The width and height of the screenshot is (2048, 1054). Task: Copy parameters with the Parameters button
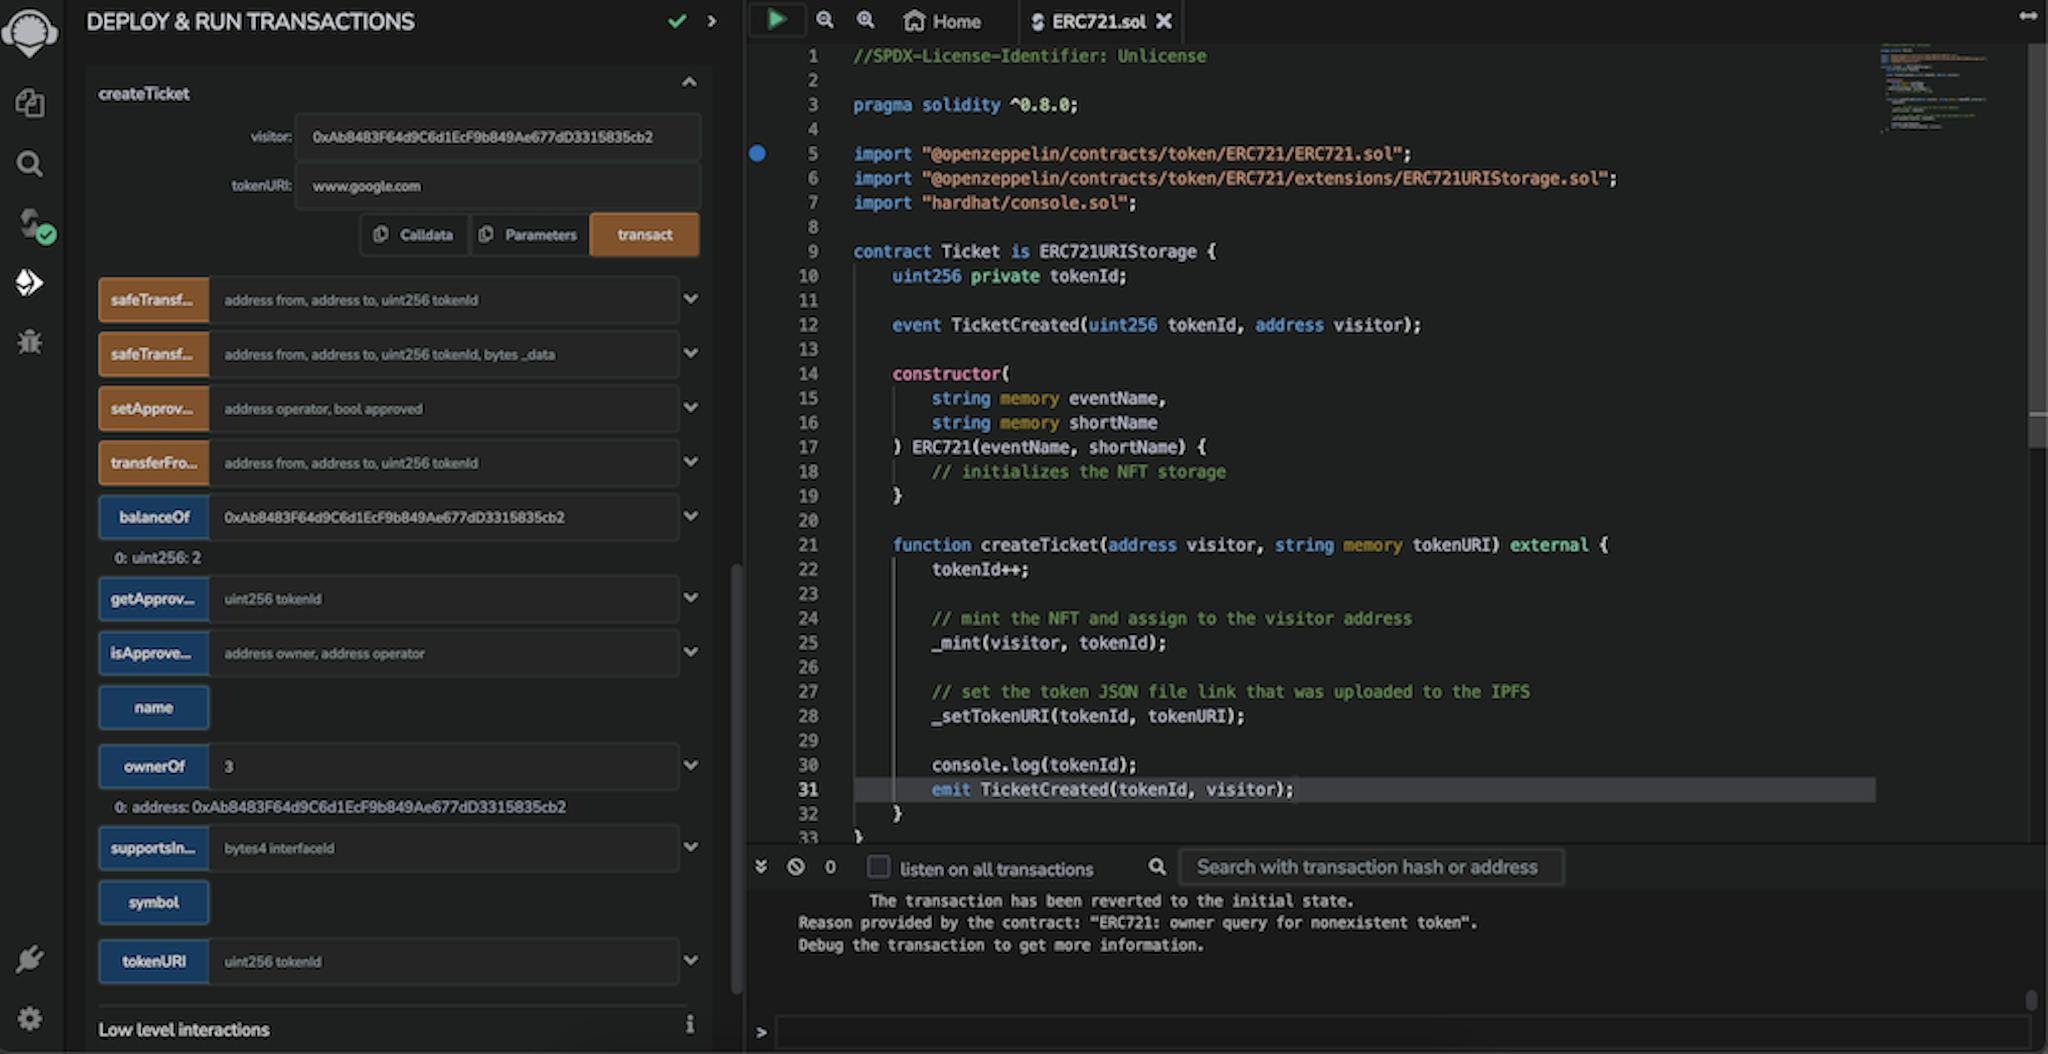pyautogui.click(x=529, y=235)
